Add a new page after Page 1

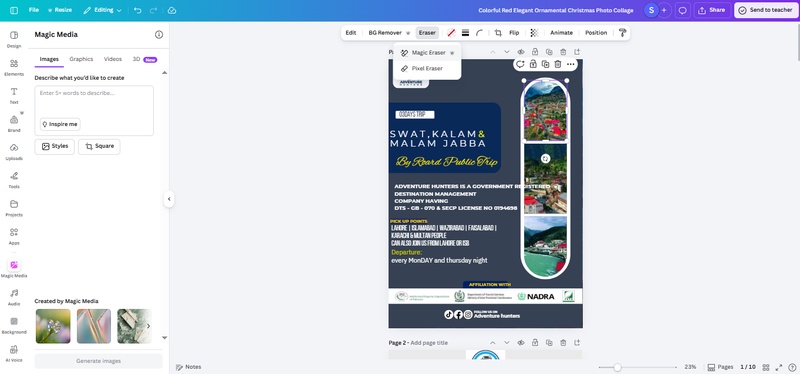577,52
